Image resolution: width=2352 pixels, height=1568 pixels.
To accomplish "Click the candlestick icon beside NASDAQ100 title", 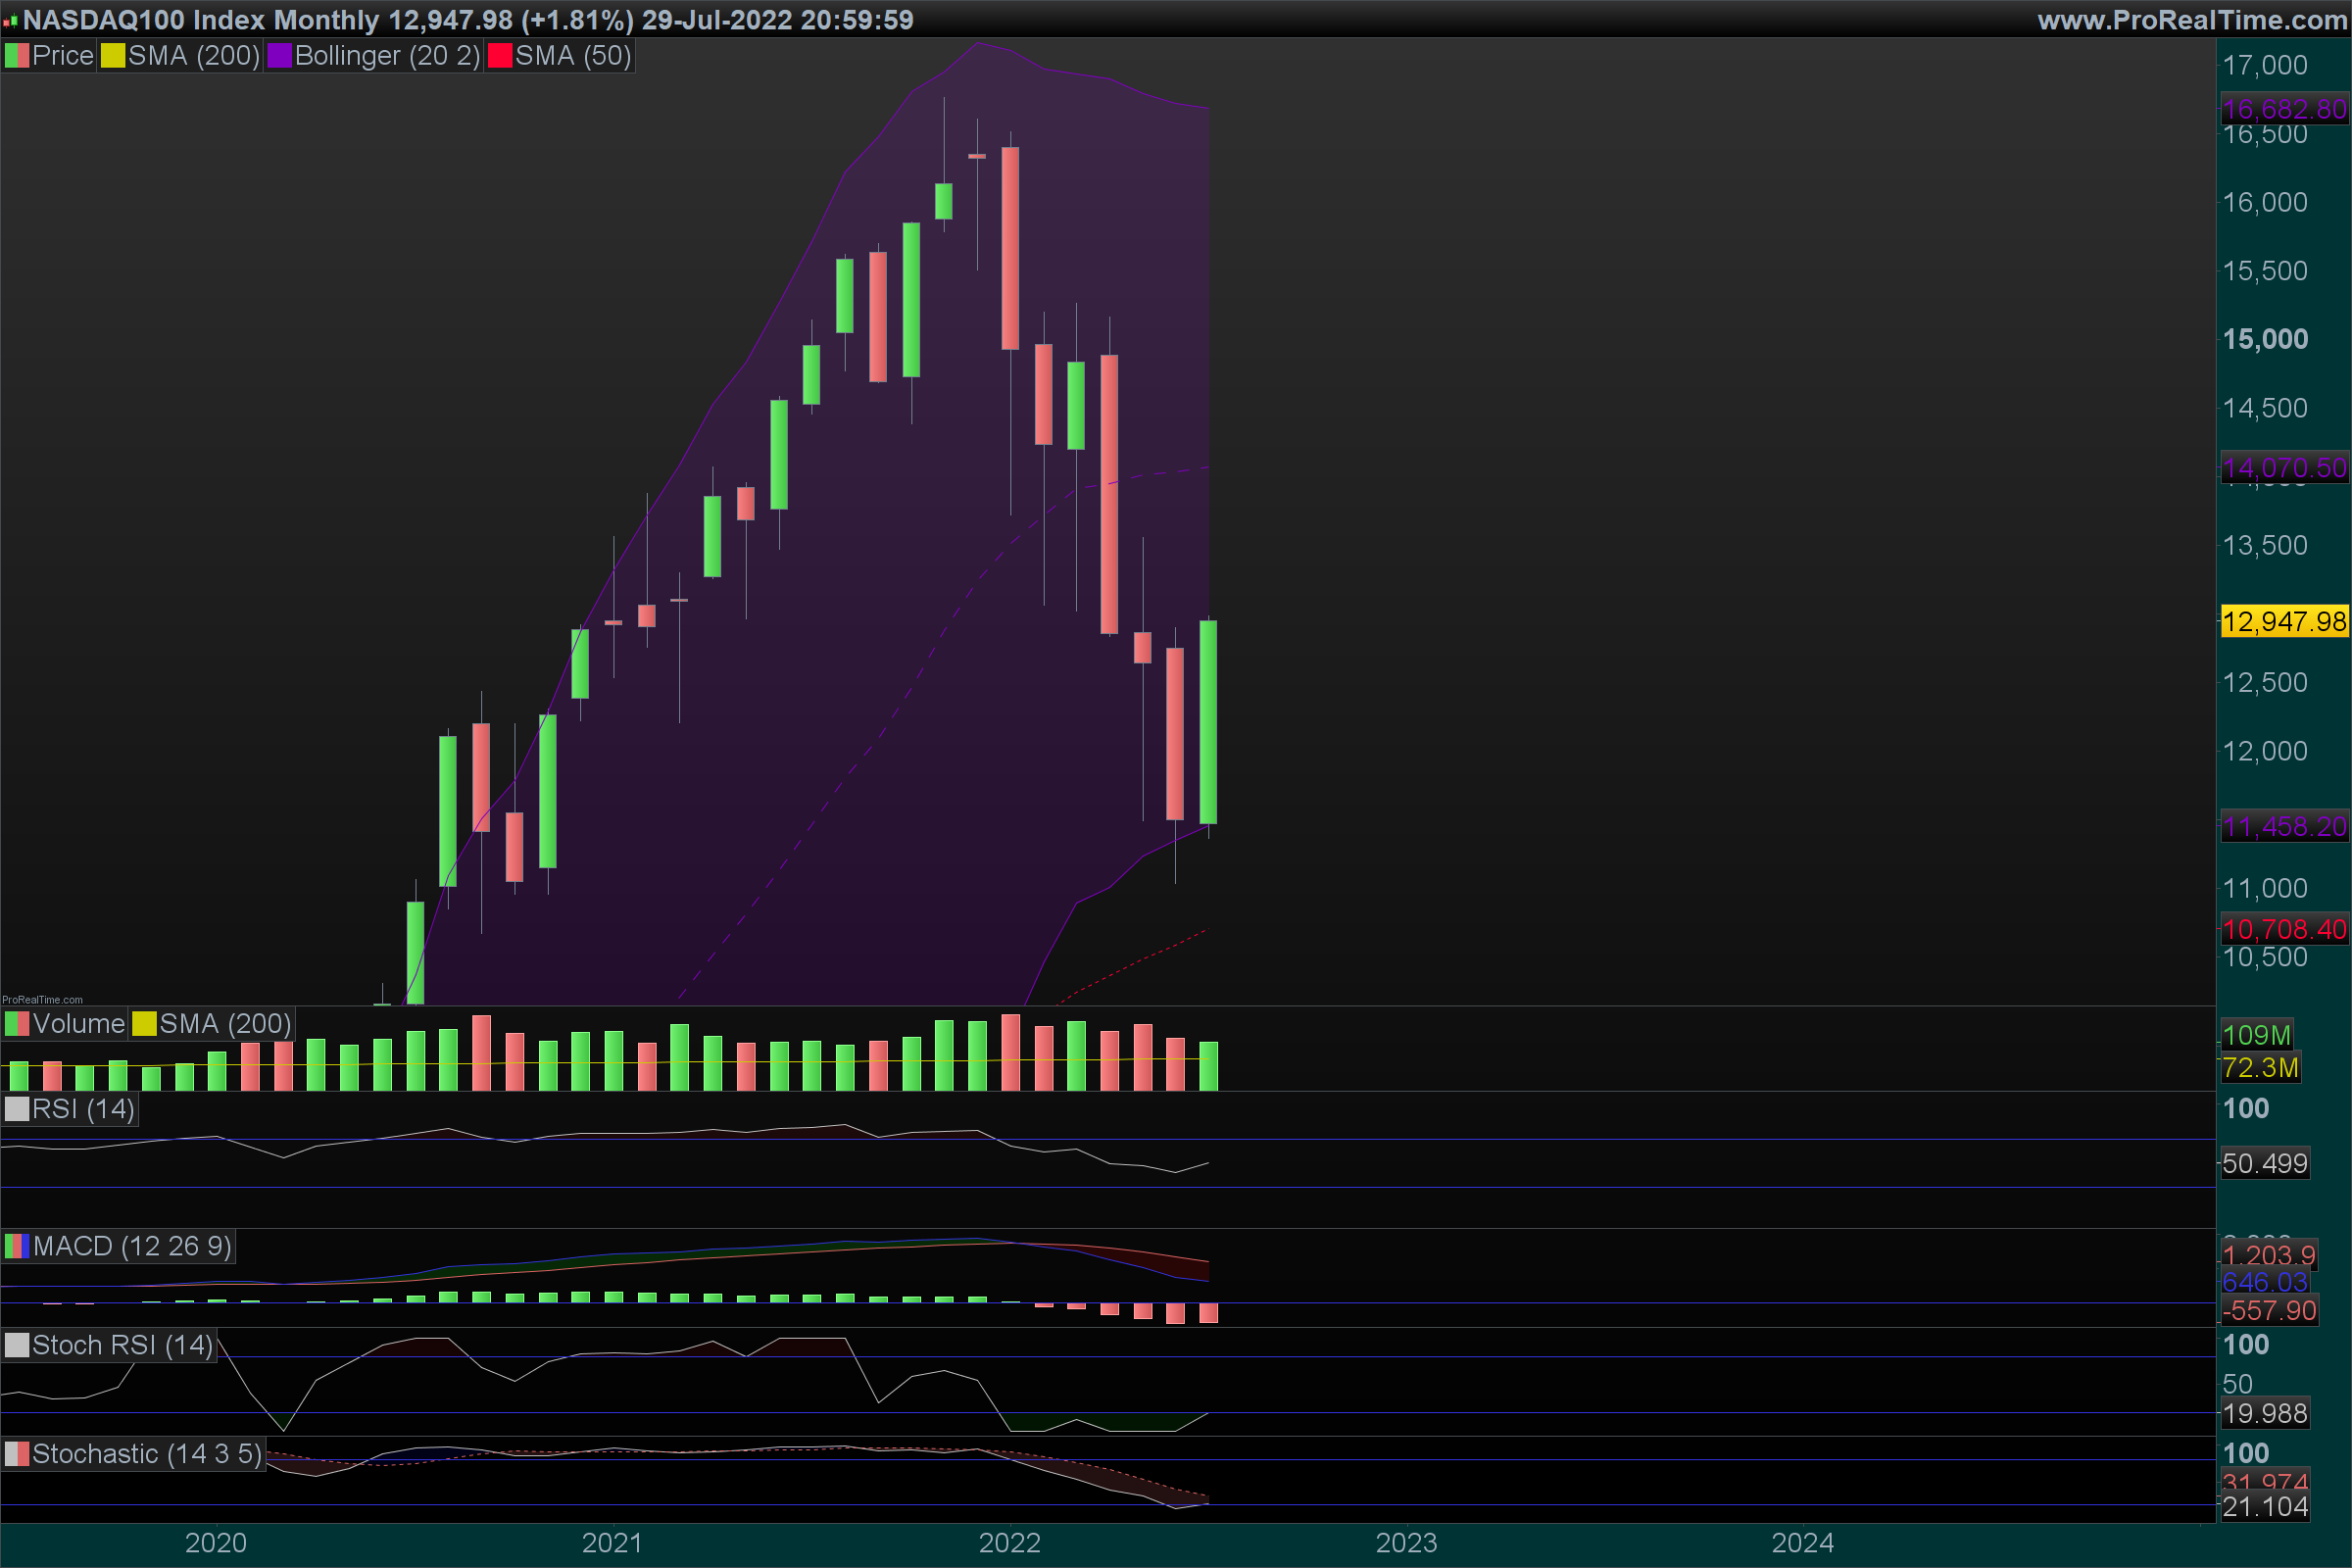I will click(10, 20).
